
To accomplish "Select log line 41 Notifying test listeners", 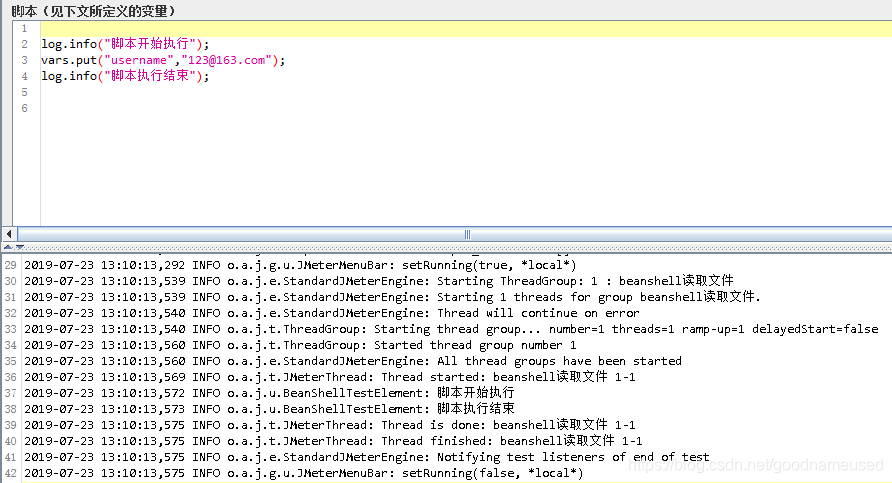I will click(367, 457).
